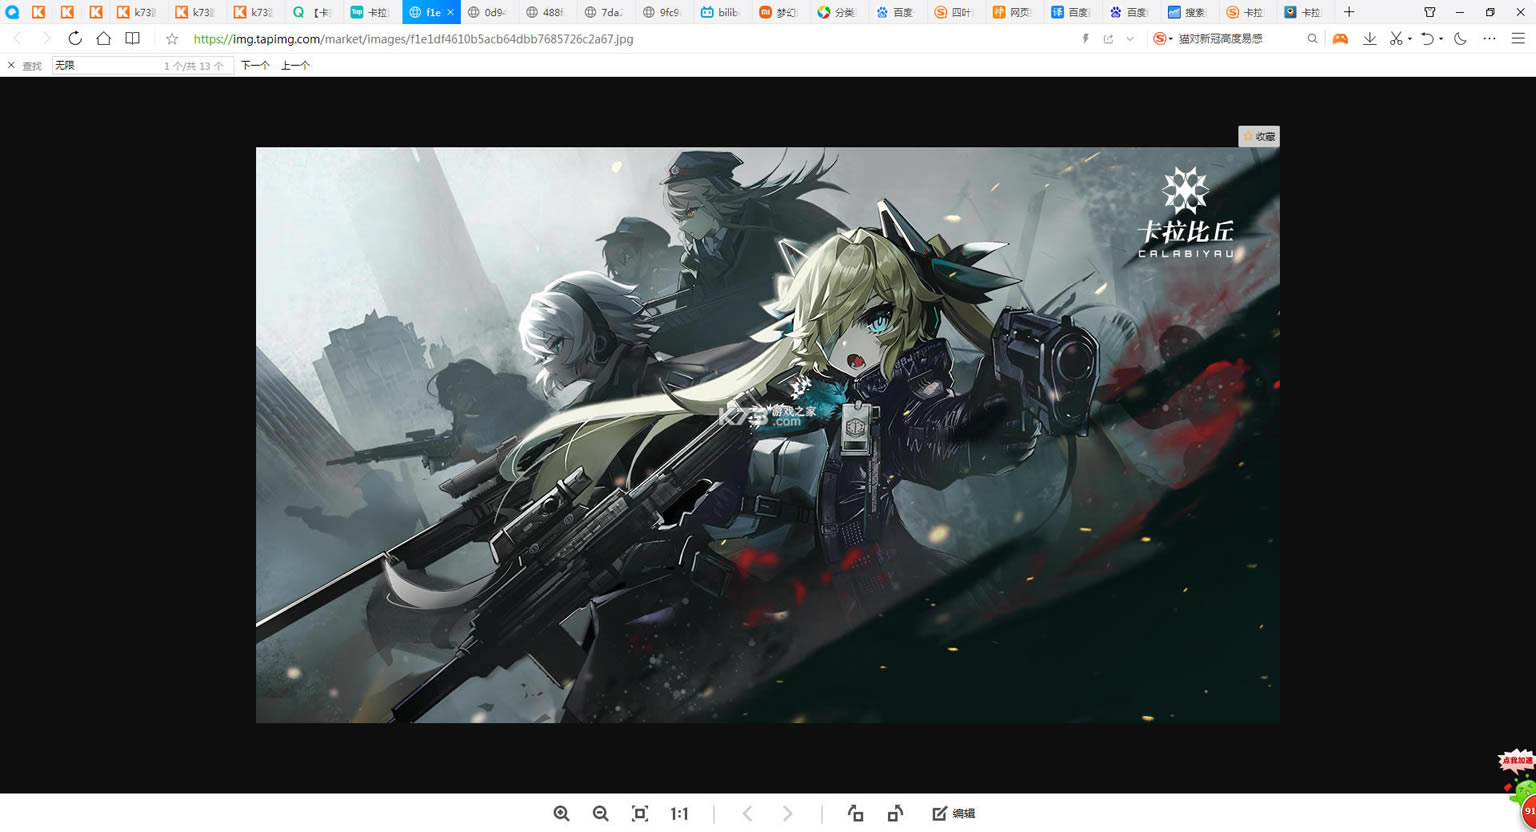
Task: Open the Sogou search engine dropdown
Action: pos(1163,39)
